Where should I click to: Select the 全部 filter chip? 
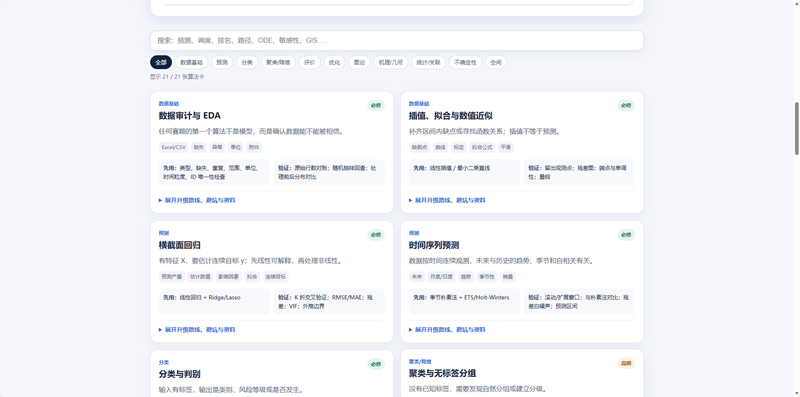[x=161, y=62]
